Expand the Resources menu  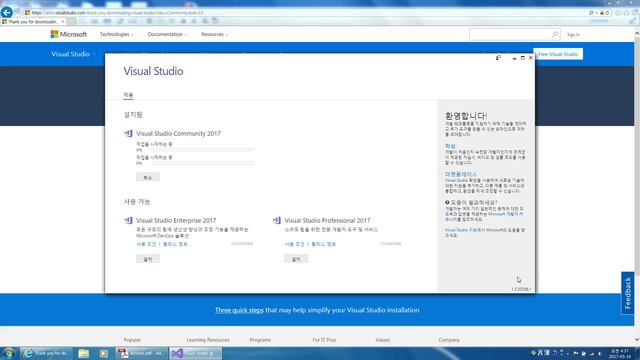(x=214, y=34)
